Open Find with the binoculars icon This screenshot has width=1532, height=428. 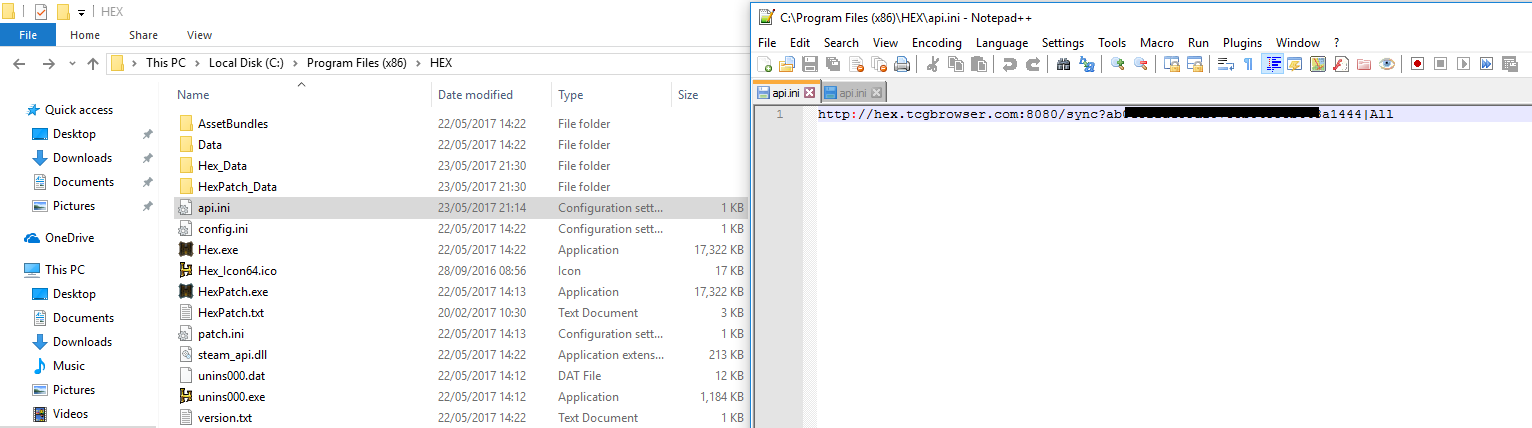coord(1063,64)
